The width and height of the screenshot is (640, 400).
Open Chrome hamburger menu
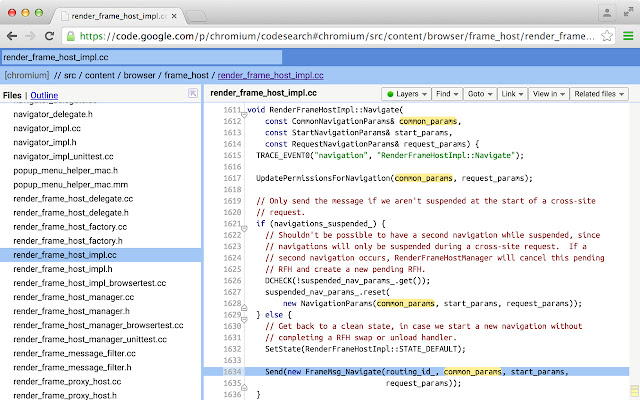pos(628,36)
